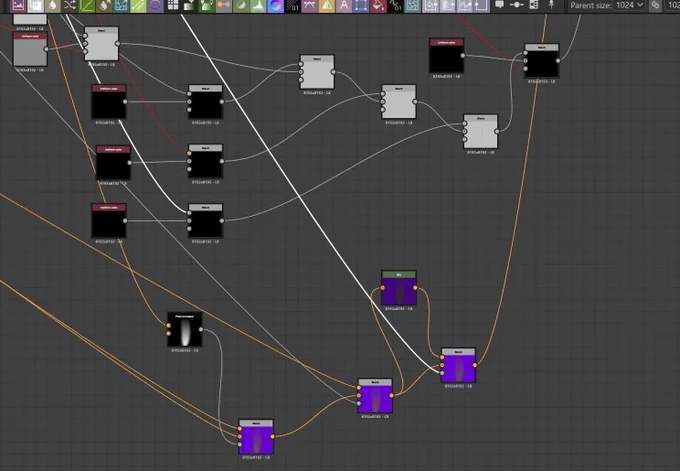Add a navigation pin to graph
The height and width of the screenshot is (471, 680).
click(x=551, y=5)
